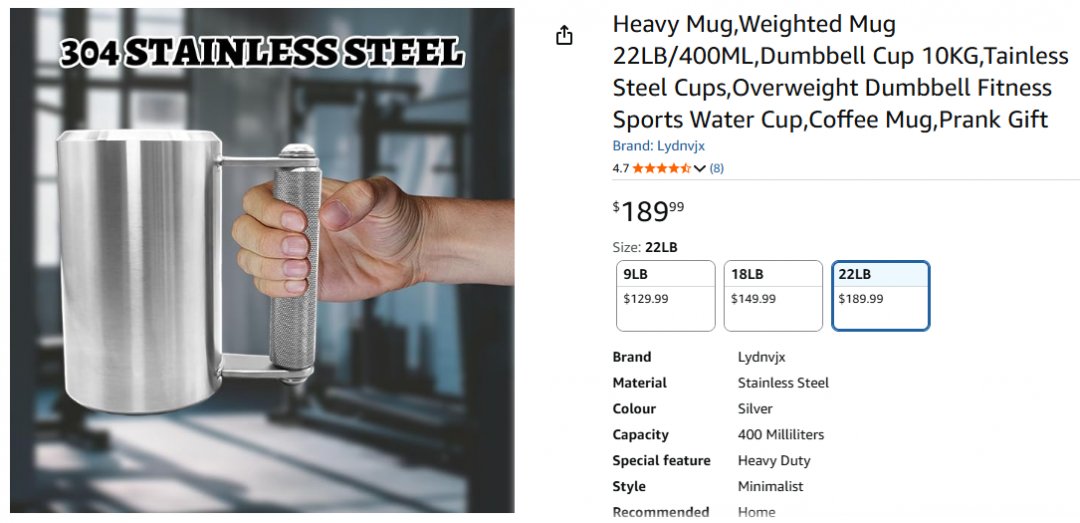Click the $189.99 main price
The width and height of the screenshot is (1080, 523).
click(x=649, y=211)
